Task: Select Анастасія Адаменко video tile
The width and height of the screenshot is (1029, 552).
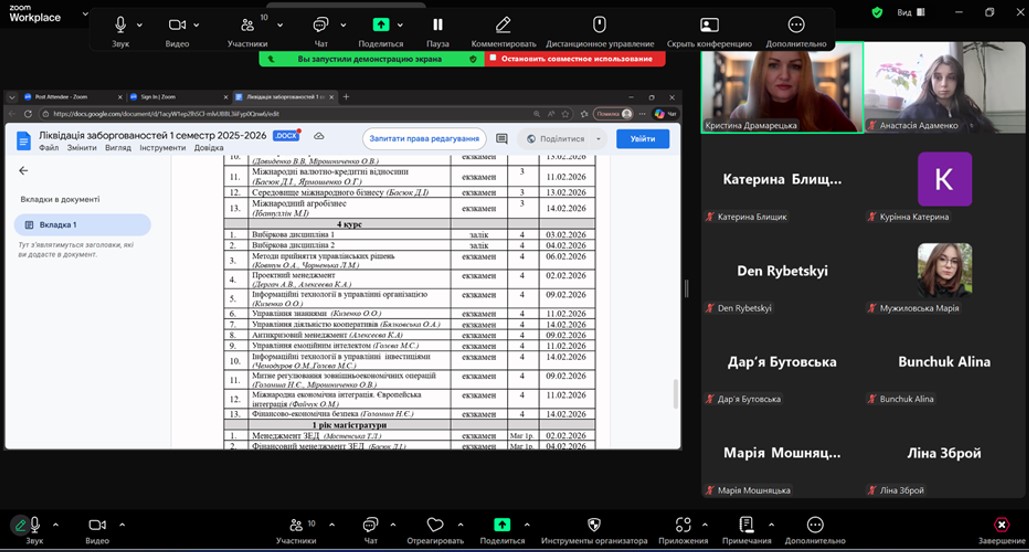Action: 945,87
